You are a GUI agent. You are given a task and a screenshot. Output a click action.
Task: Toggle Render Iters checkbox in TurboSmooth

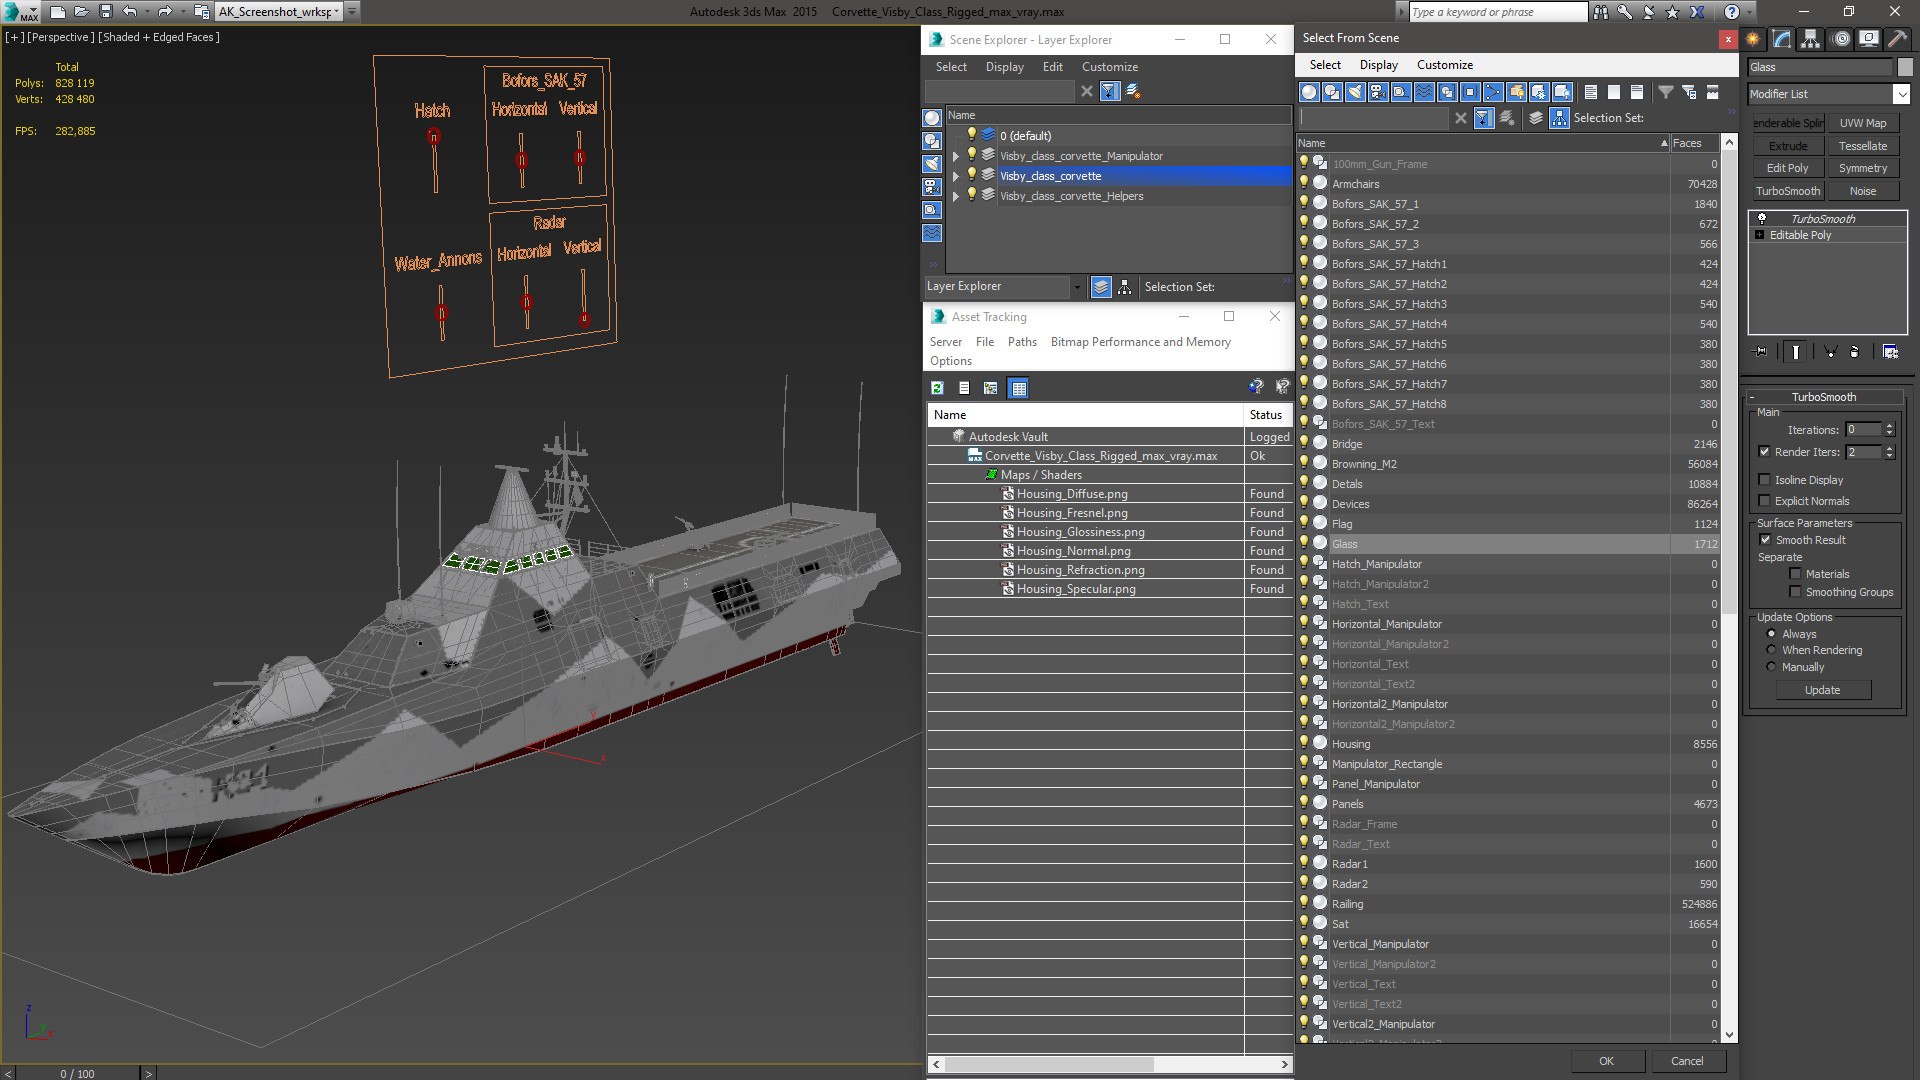point(1764,452)
